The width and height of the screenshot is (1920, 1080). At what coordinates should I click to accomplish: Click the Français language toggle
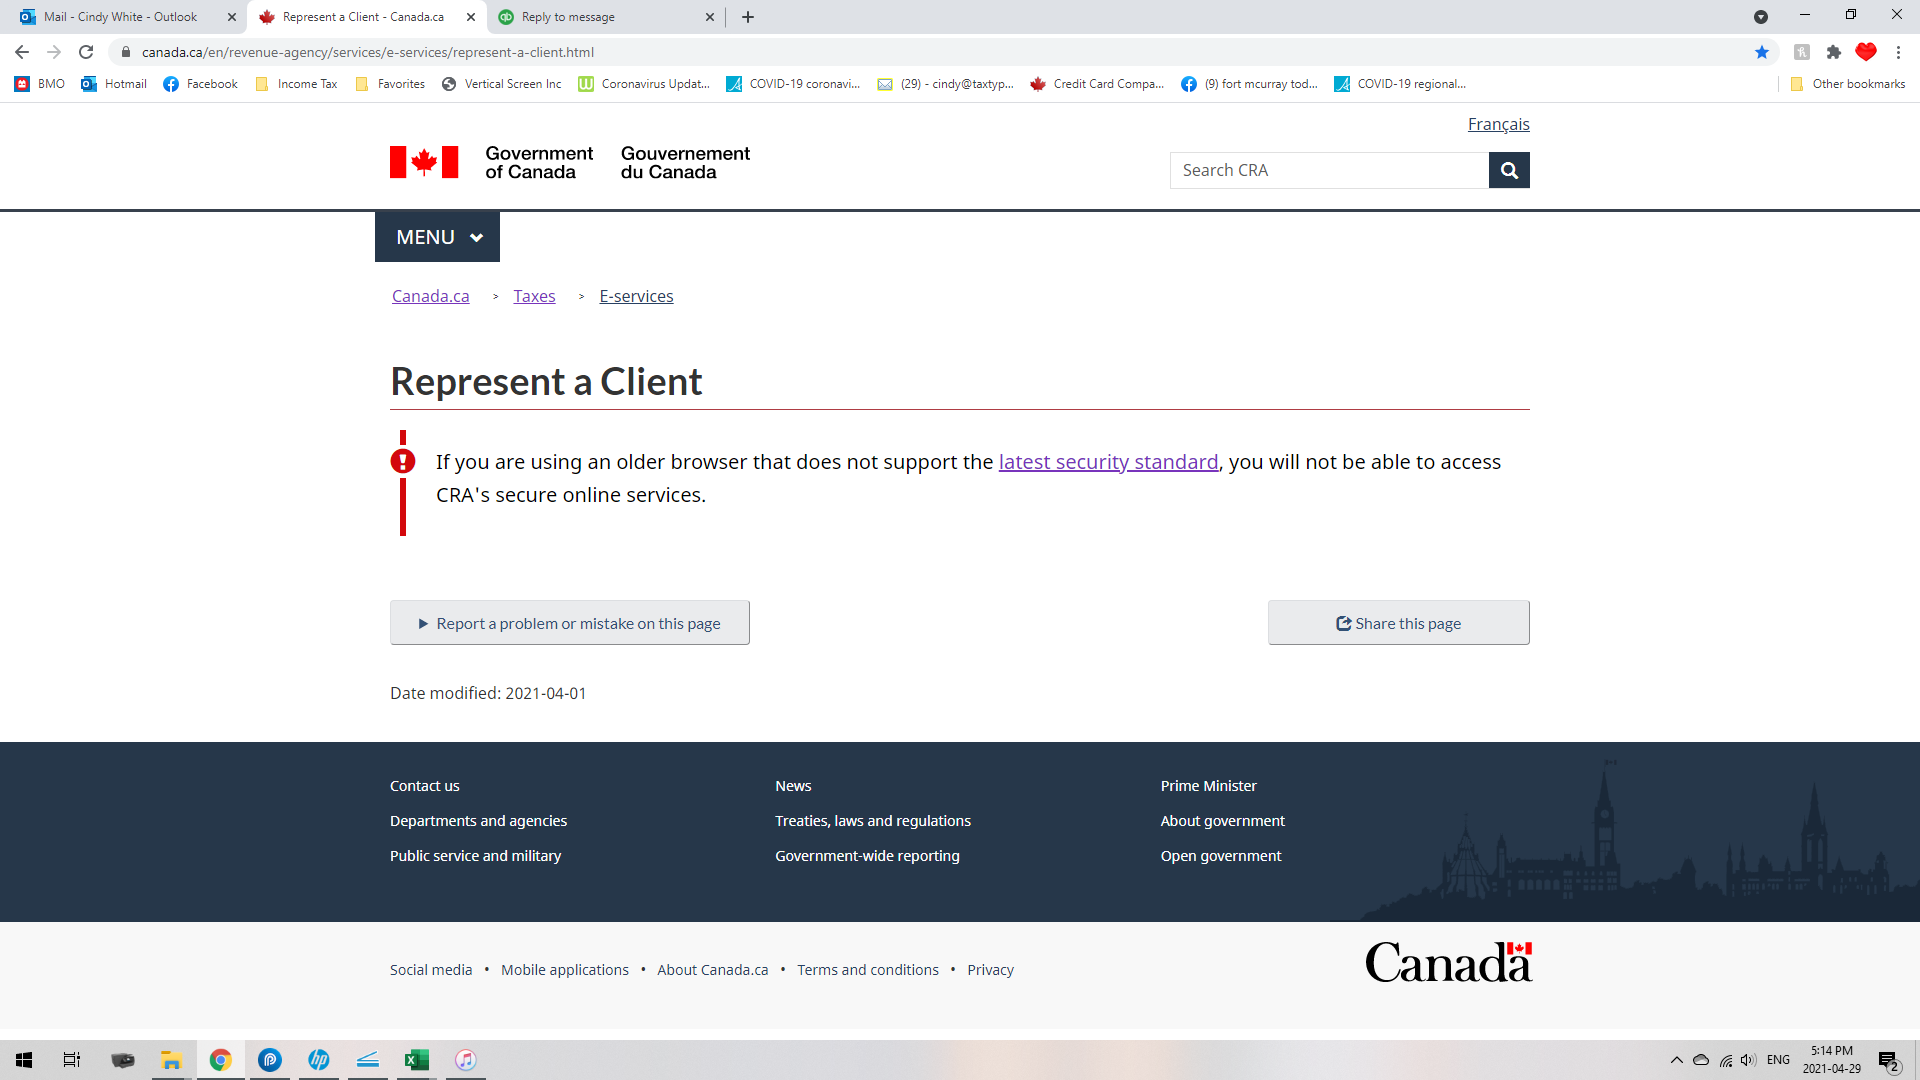coord(1499,124)
